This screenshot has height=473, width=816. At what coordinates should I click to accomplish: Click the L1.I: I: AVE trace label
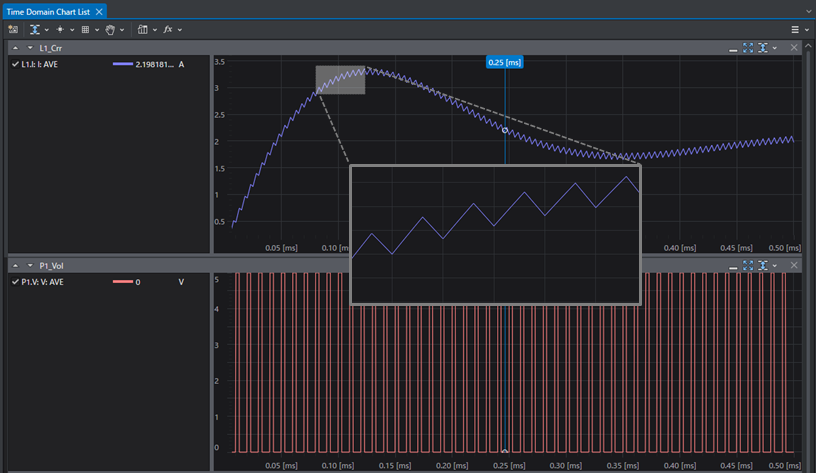pos(40,64)
